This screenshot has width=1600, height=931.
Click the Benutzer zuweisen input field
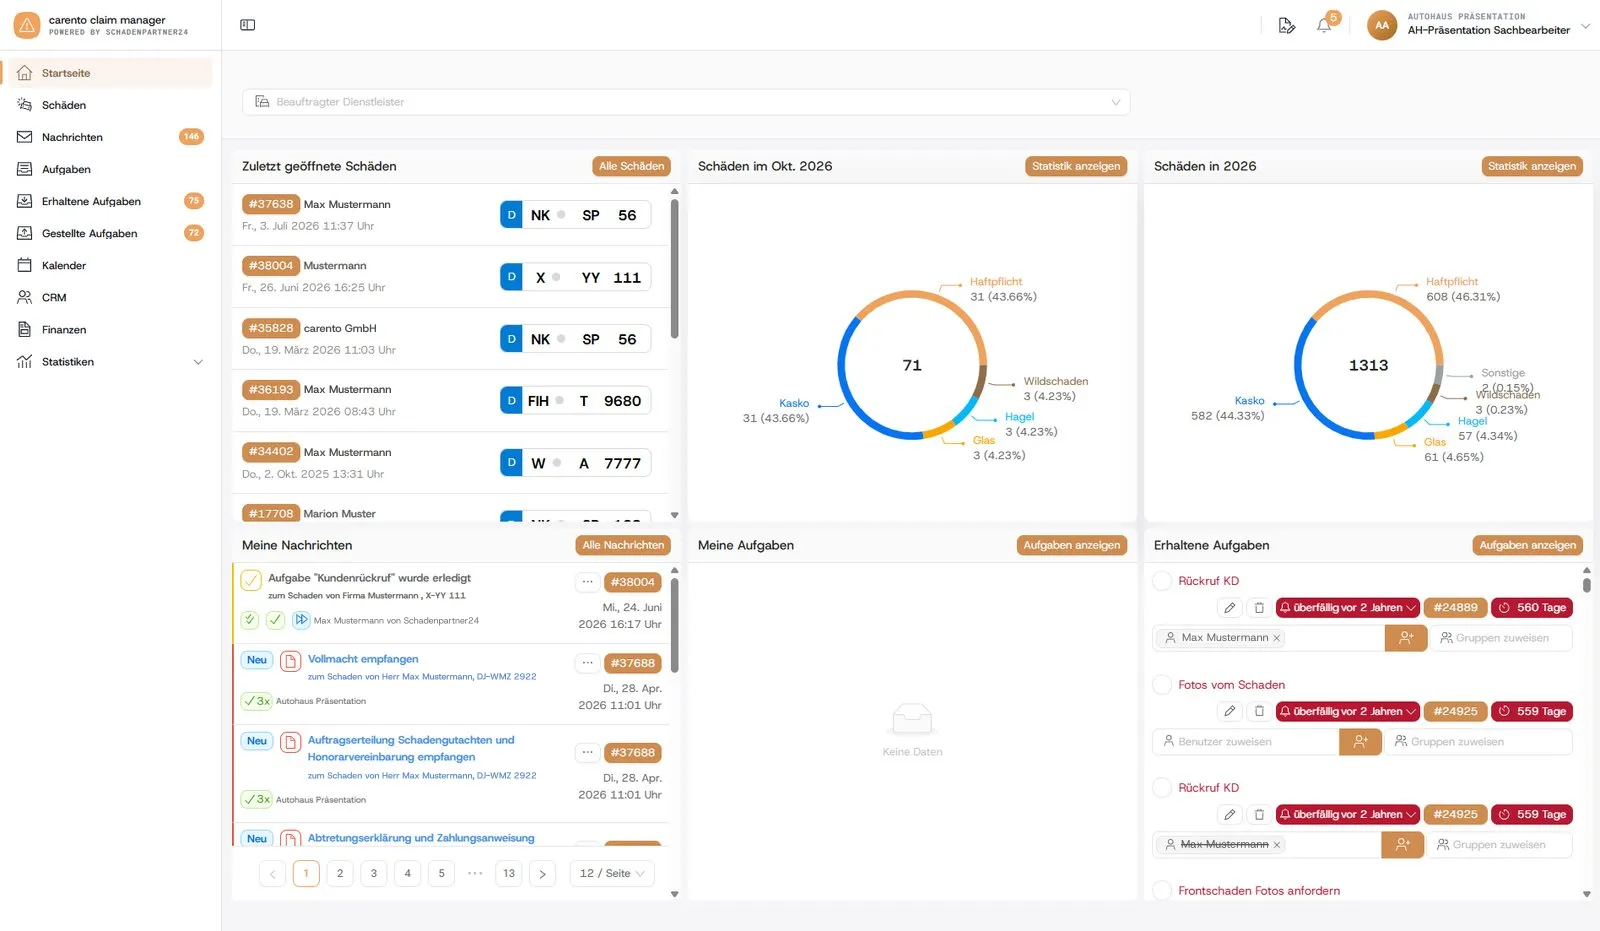click(x=1246, y=741)
